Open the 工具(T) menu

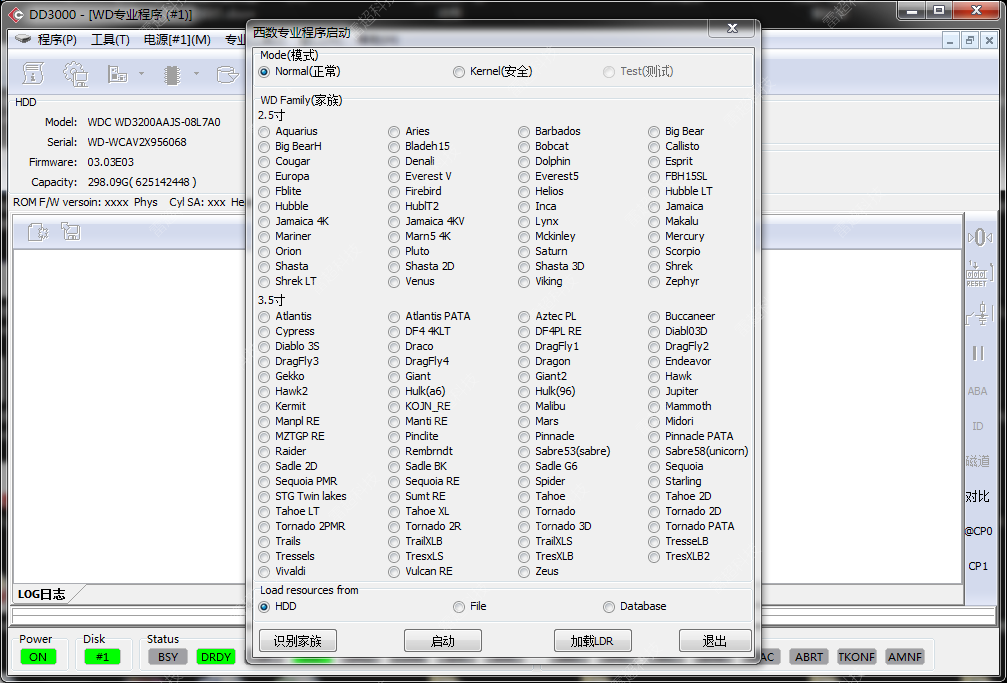110,39
